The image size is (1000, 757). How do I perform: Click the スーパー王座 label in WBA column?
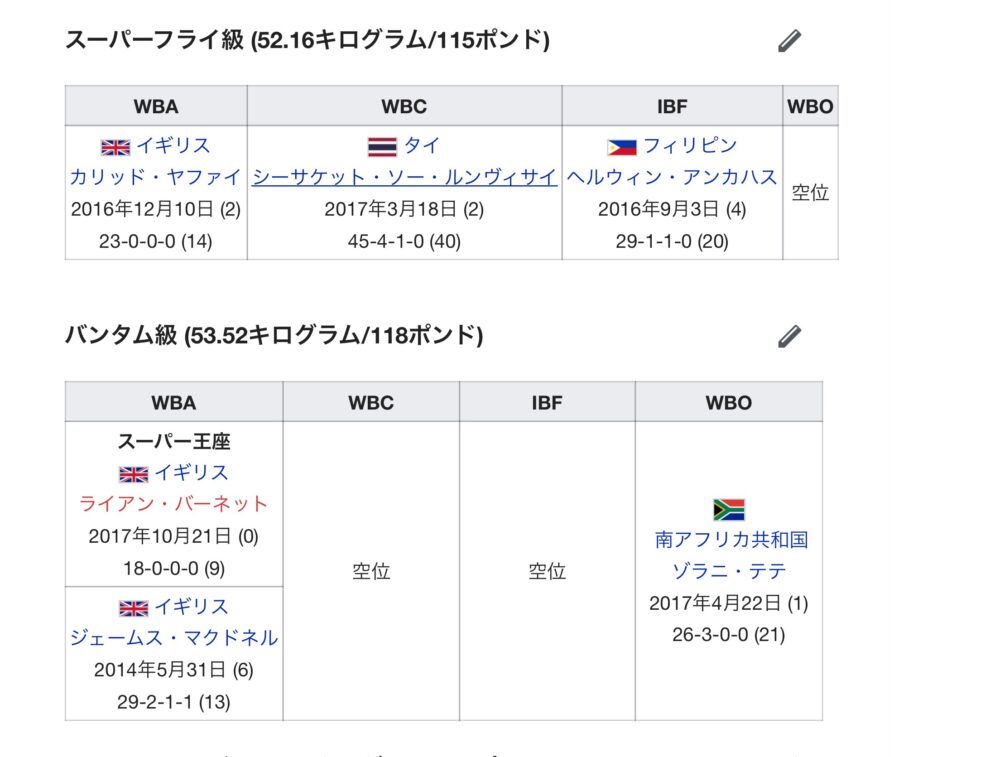click(x=174, y=442)
